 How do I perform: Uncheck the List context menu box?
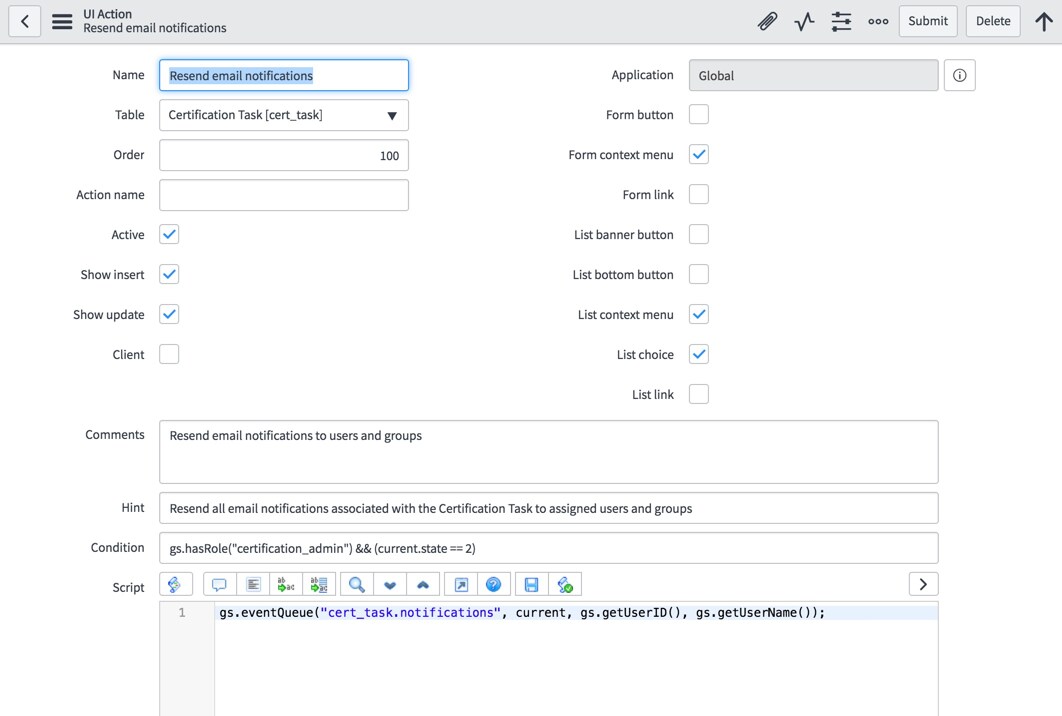click(699, 314)
